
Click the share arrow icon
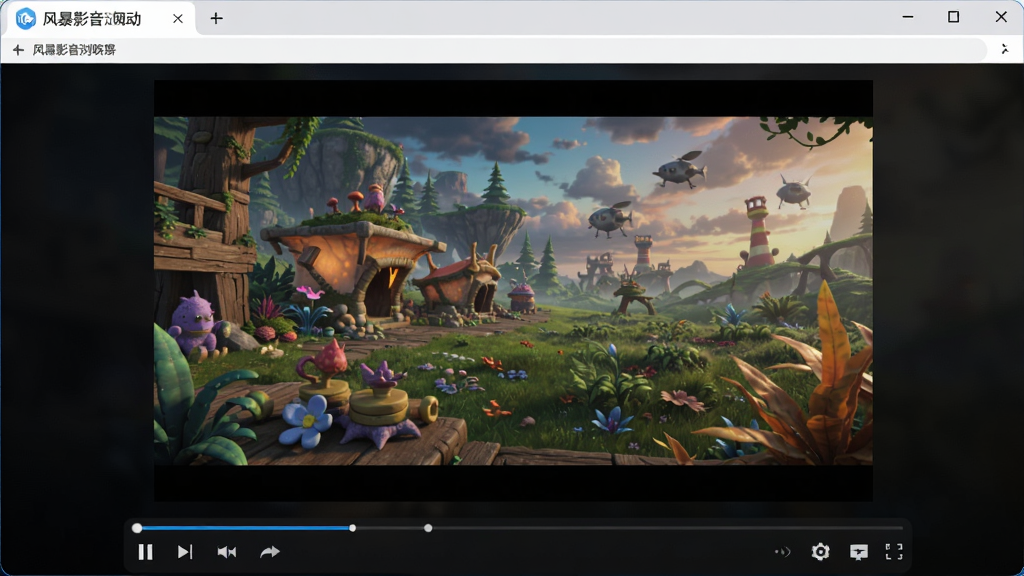[x=270, y=552]
